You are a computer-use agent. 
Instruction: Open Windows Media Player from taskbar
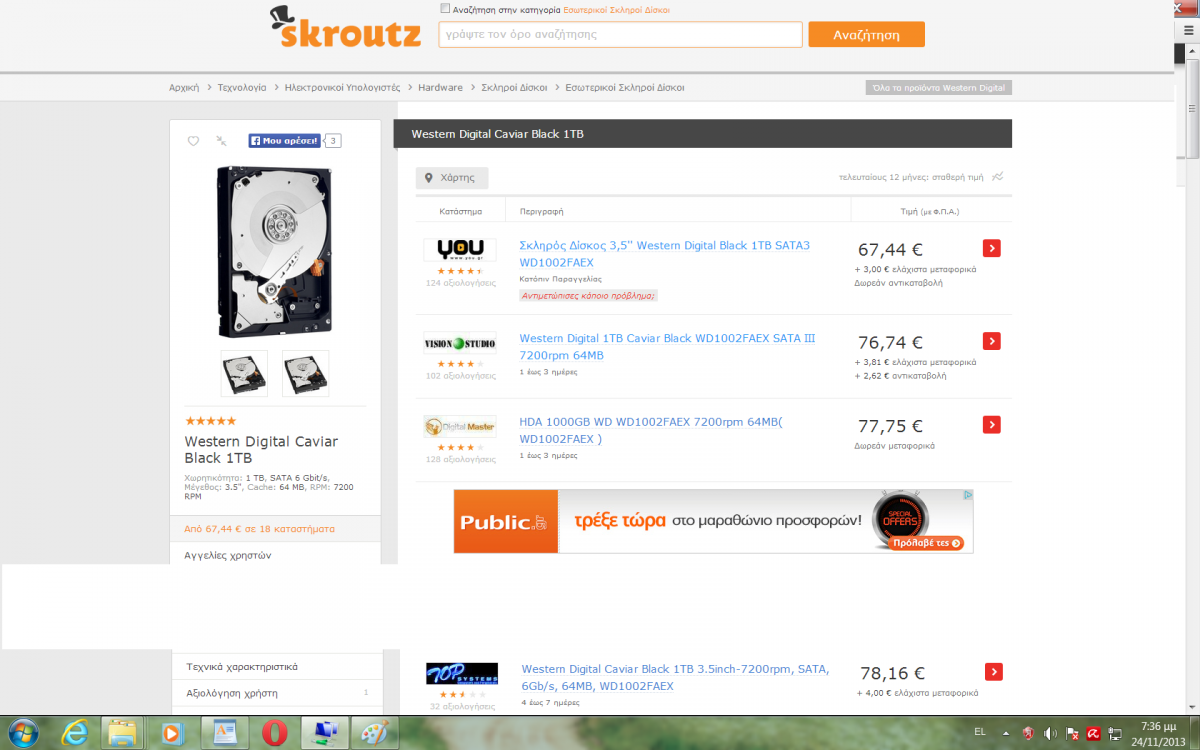tap(173, 733)
